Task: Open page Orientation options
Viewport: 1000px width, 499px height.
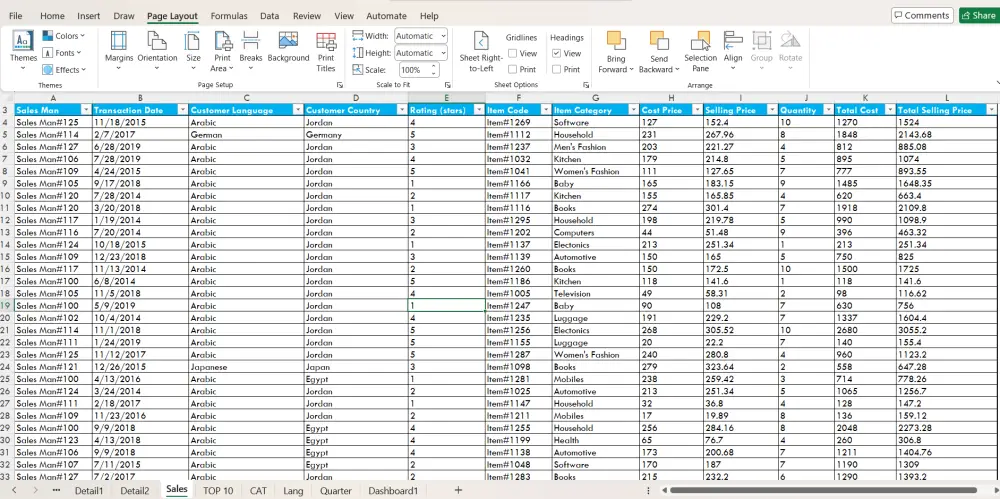Action: click(158, 50)
